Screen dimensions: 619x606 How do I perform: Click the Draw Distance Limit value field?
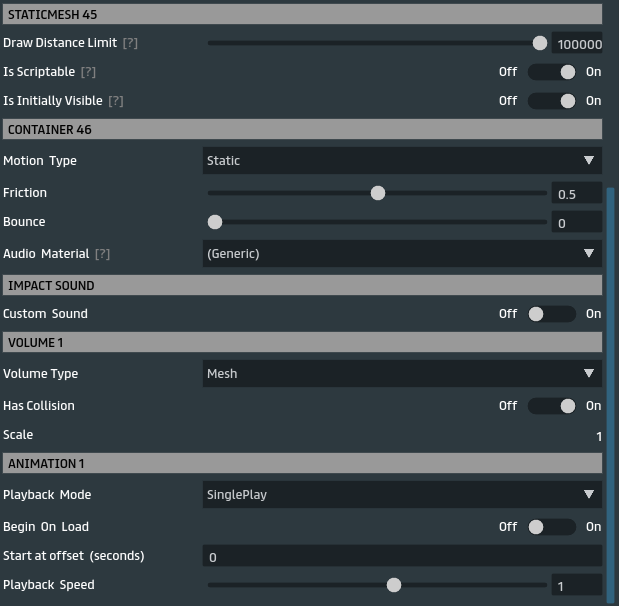pos(577,43)
